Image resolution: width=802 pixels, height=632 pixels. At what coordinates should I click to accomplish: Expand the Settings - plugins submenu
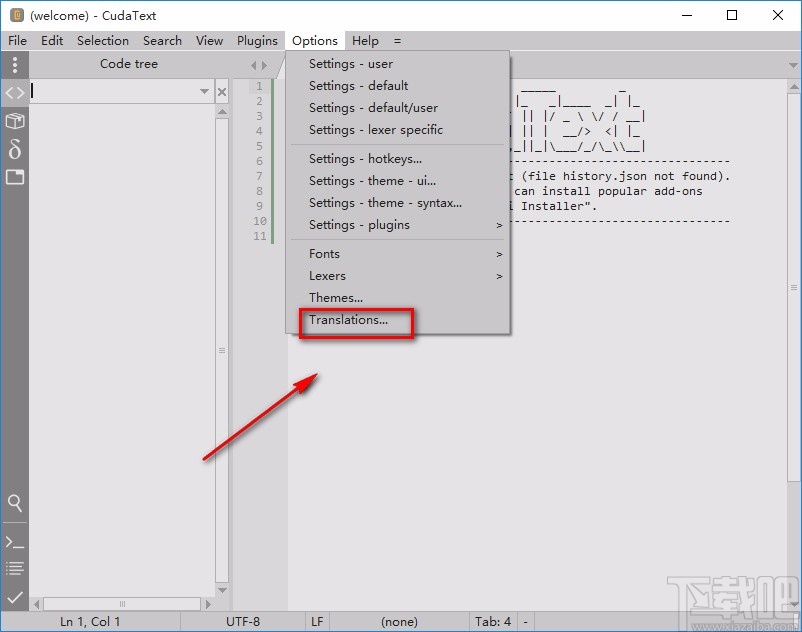coord(499,225)
